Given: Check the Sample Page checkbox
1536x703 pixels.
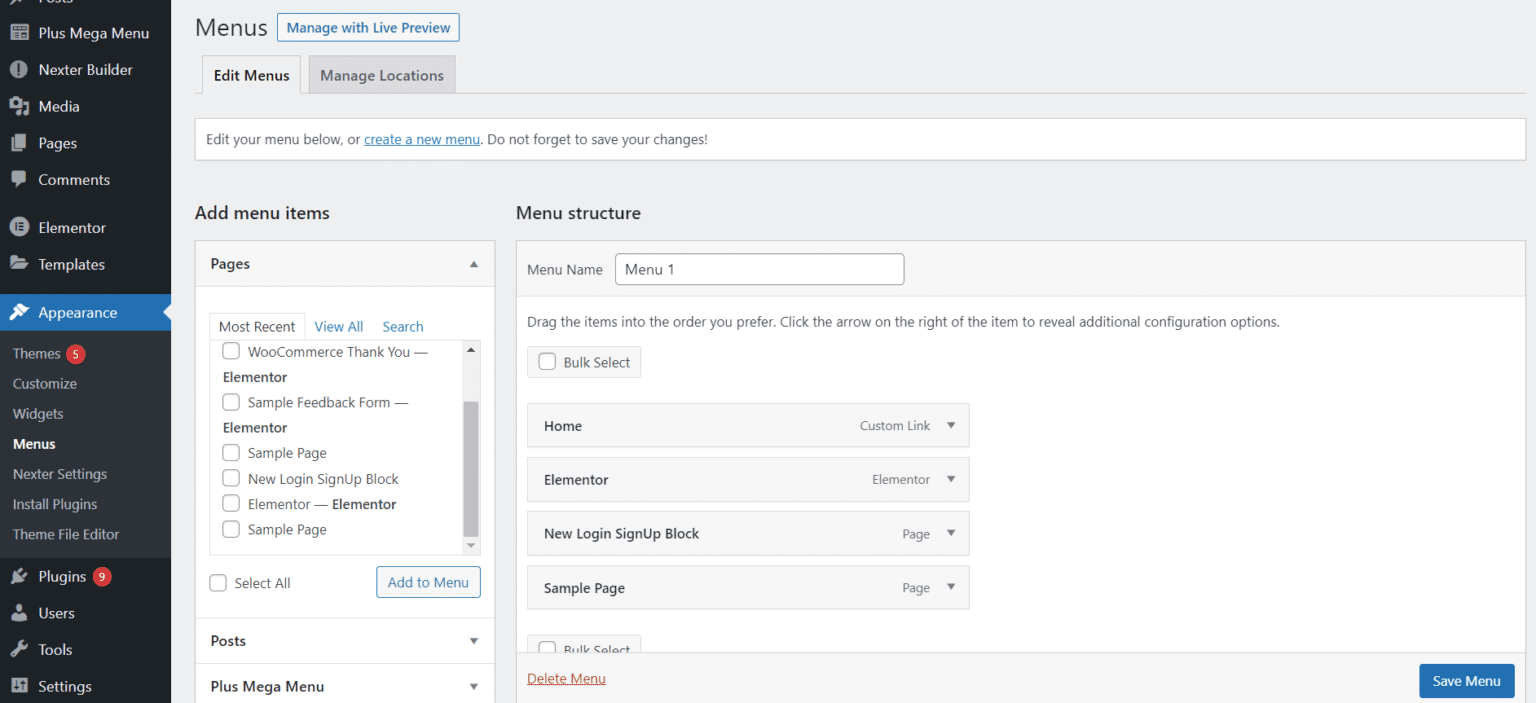Looking at the screenshot, I should [x=231, y=453].
